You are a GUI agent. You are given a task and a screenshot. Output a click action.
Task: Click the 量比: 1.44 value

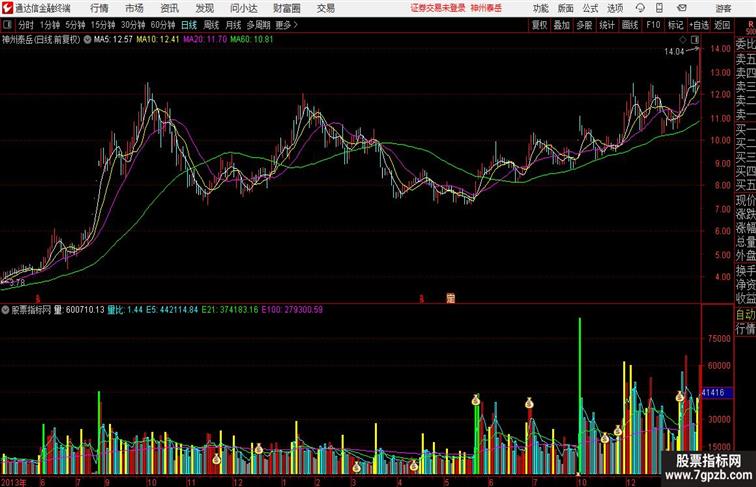tap(125, 310)
